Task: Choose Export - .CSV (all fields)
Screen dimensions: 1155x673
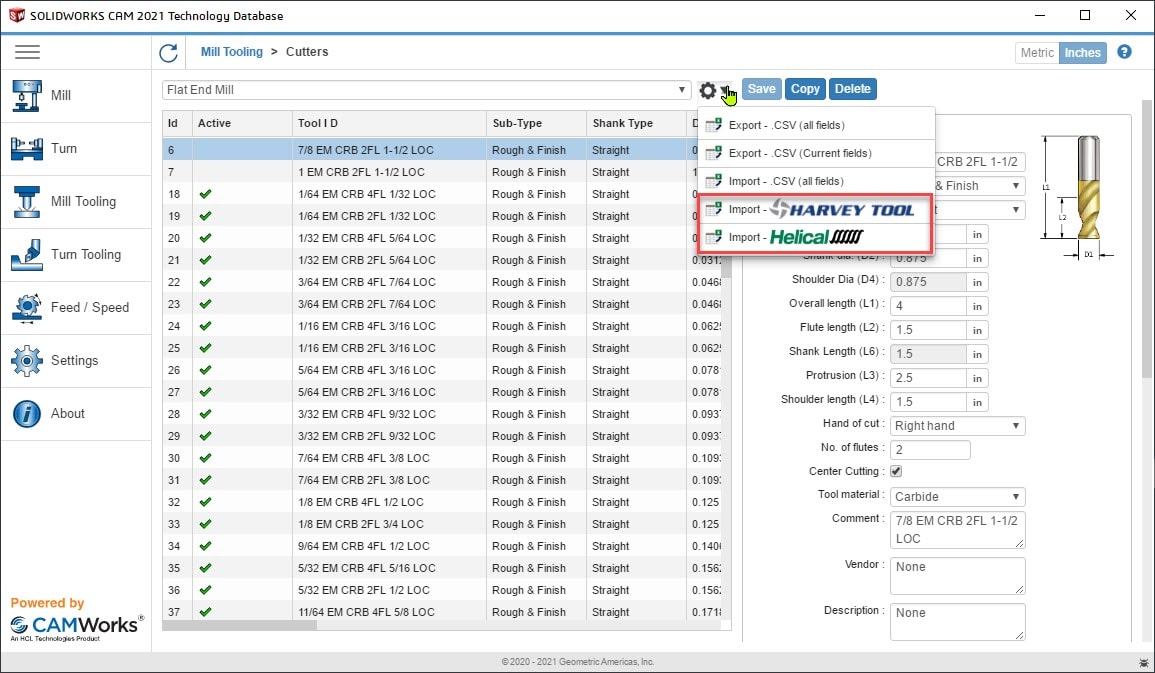Action: click(816, 125)
